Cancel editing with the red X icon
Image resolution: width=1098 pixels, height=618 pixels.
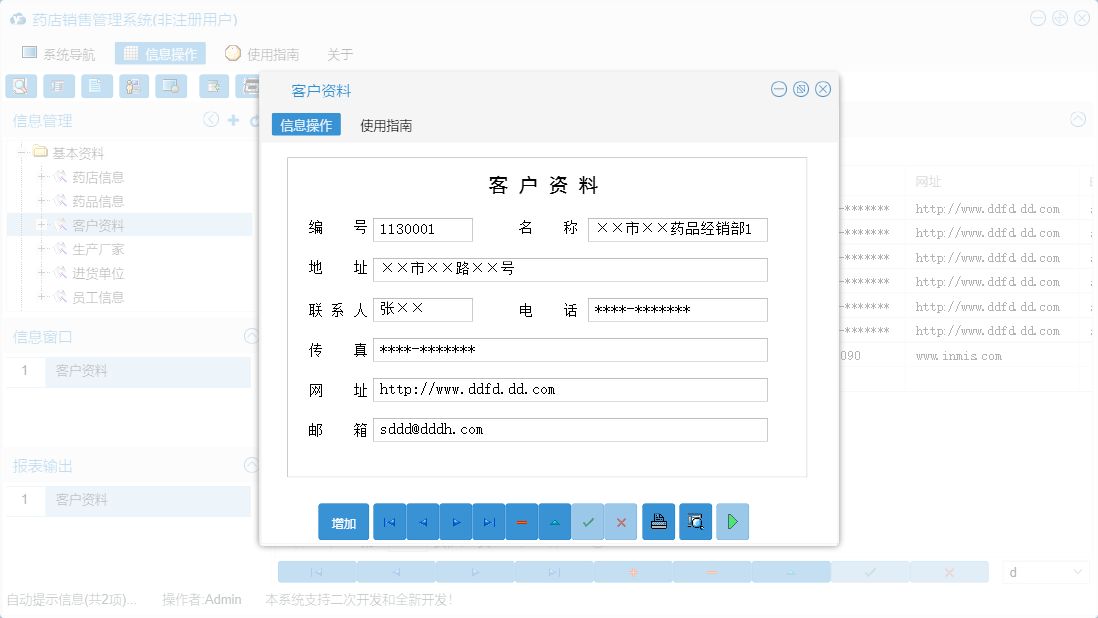click(621, 521)
